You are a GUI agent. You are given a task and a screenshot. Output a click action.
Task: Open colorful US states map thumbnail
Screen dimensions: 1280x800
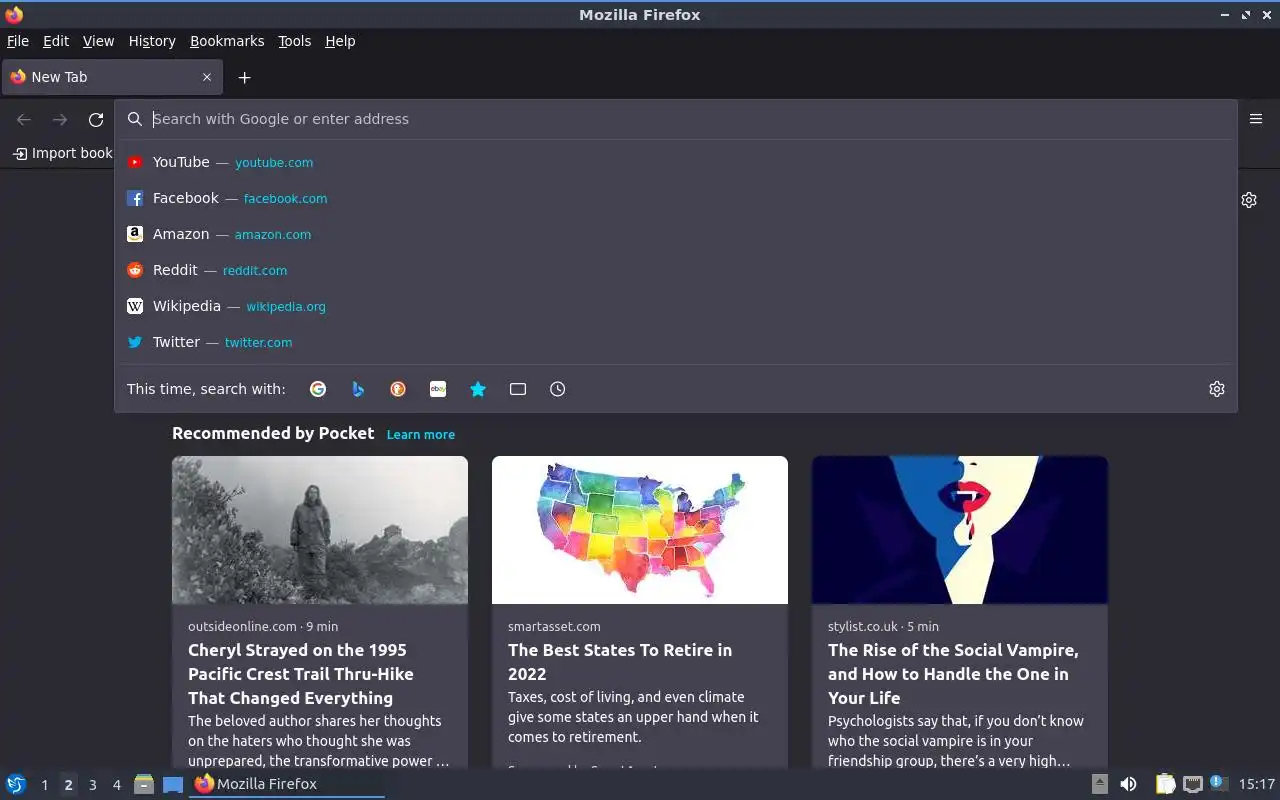coord(640,530)
